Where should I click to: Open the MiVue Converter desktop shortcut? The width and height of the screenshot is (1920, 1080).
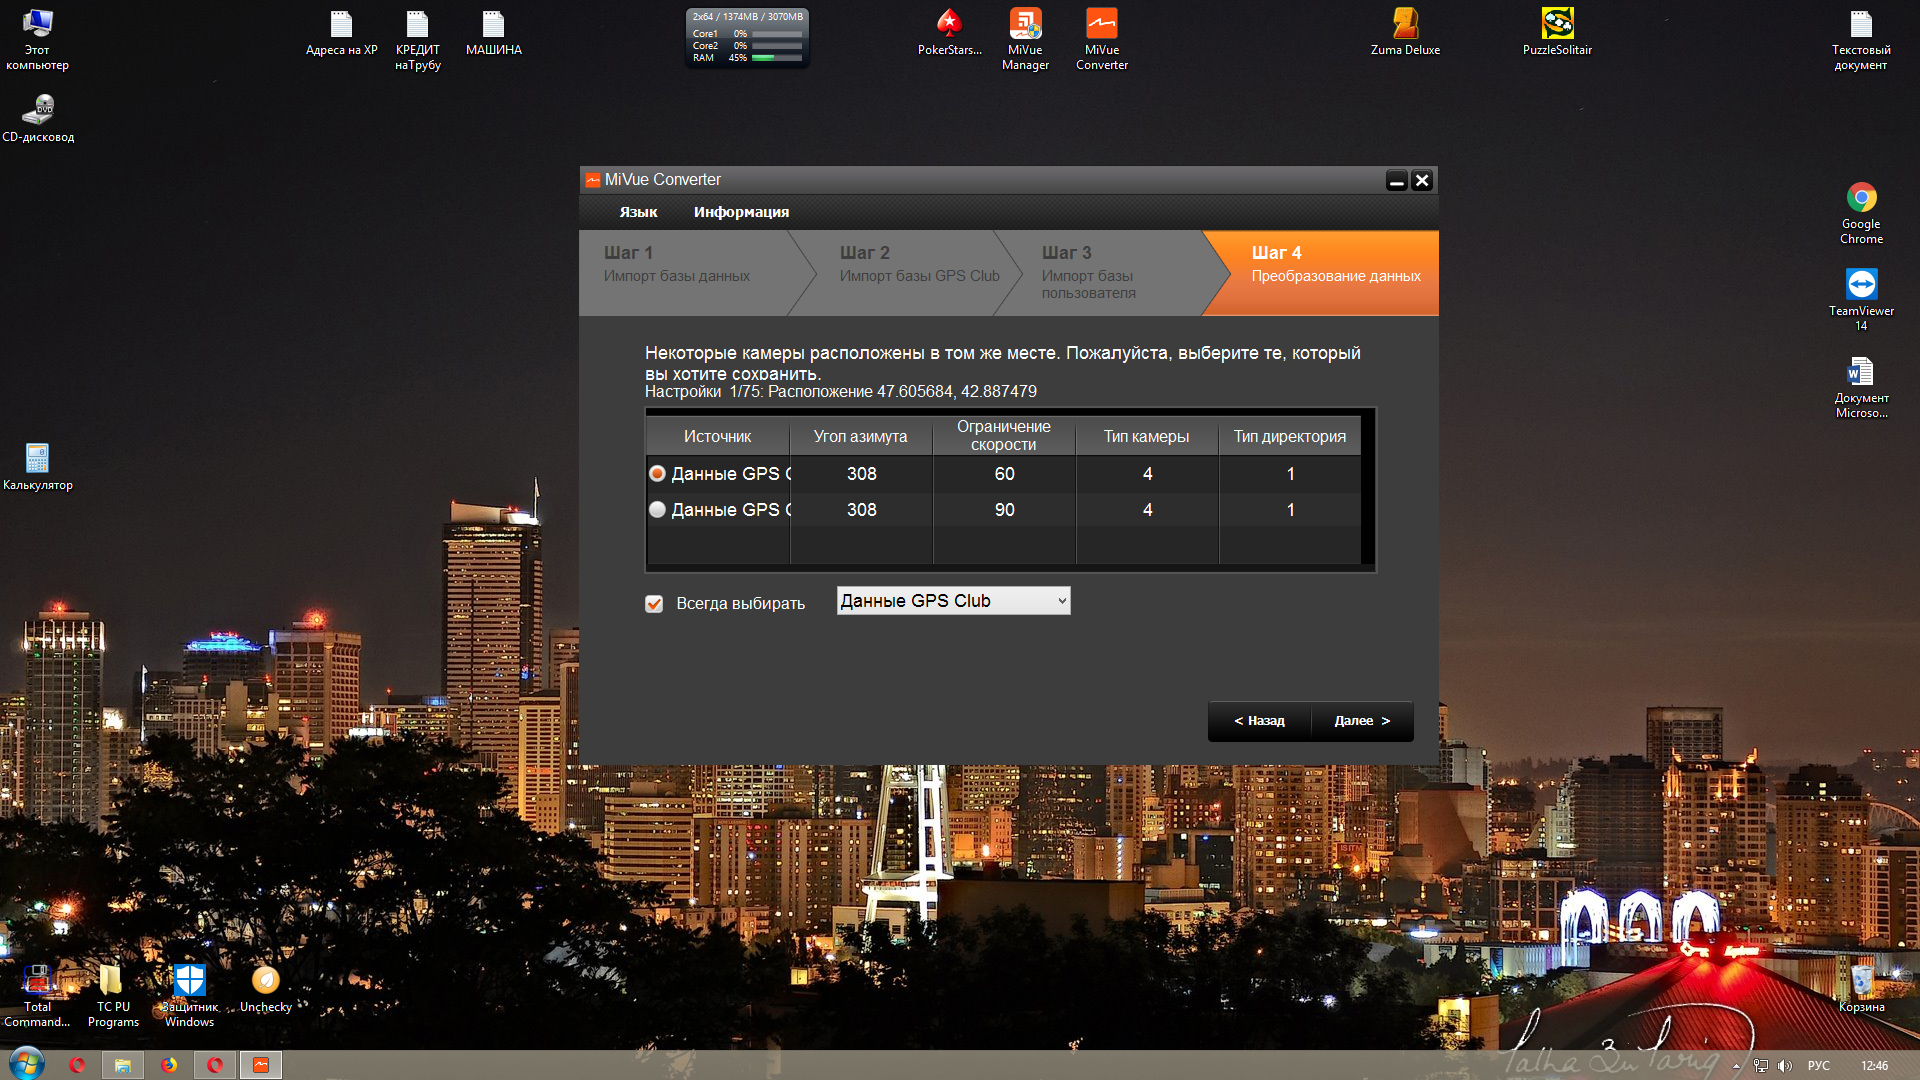1101,24
